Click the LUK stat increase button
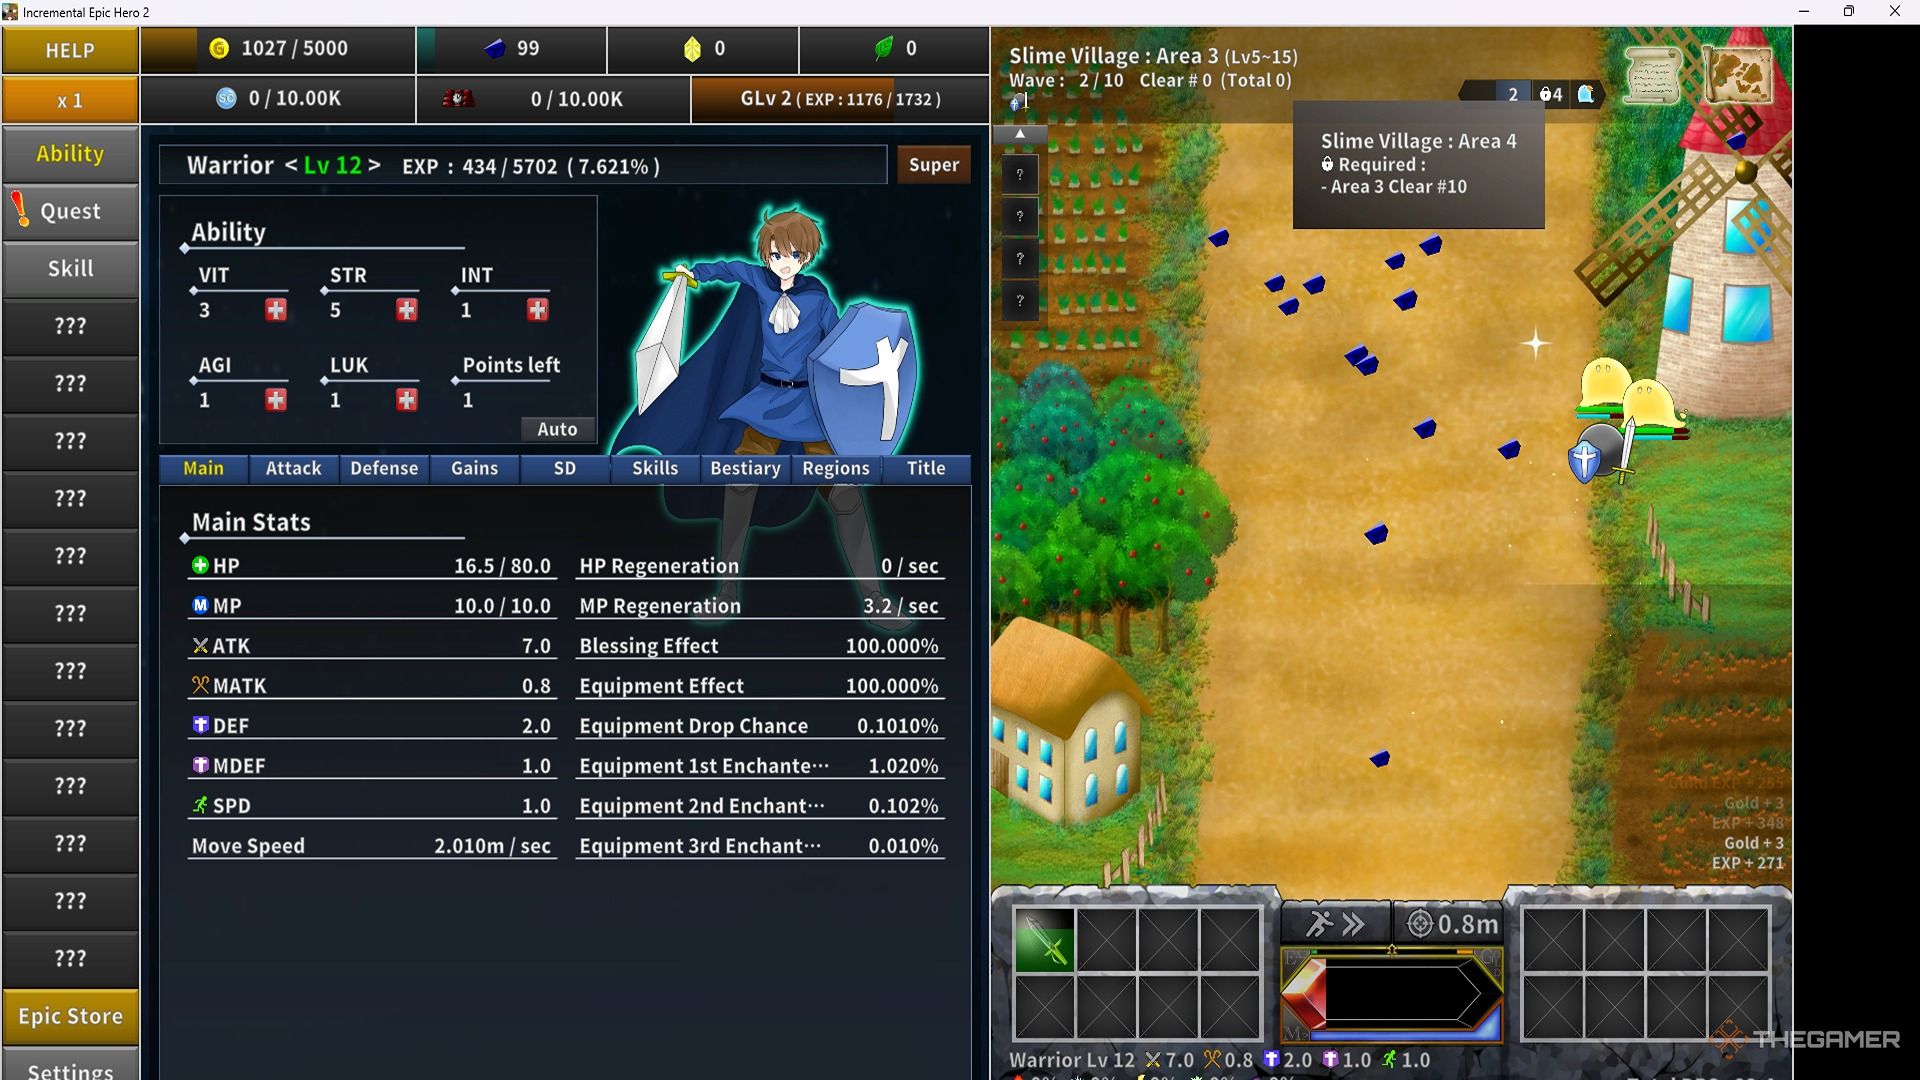 point(407,400)
